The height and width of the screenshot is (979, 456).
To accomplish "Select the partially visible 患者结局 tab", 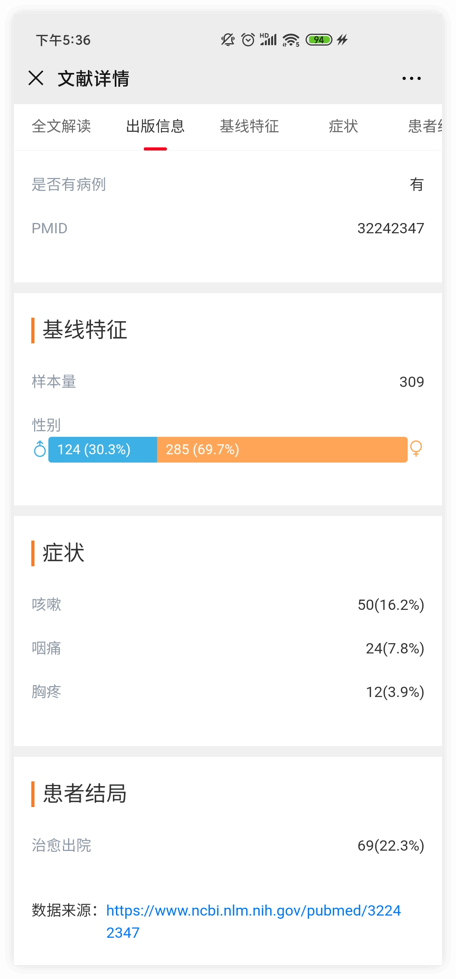I will tap(425, 126).
